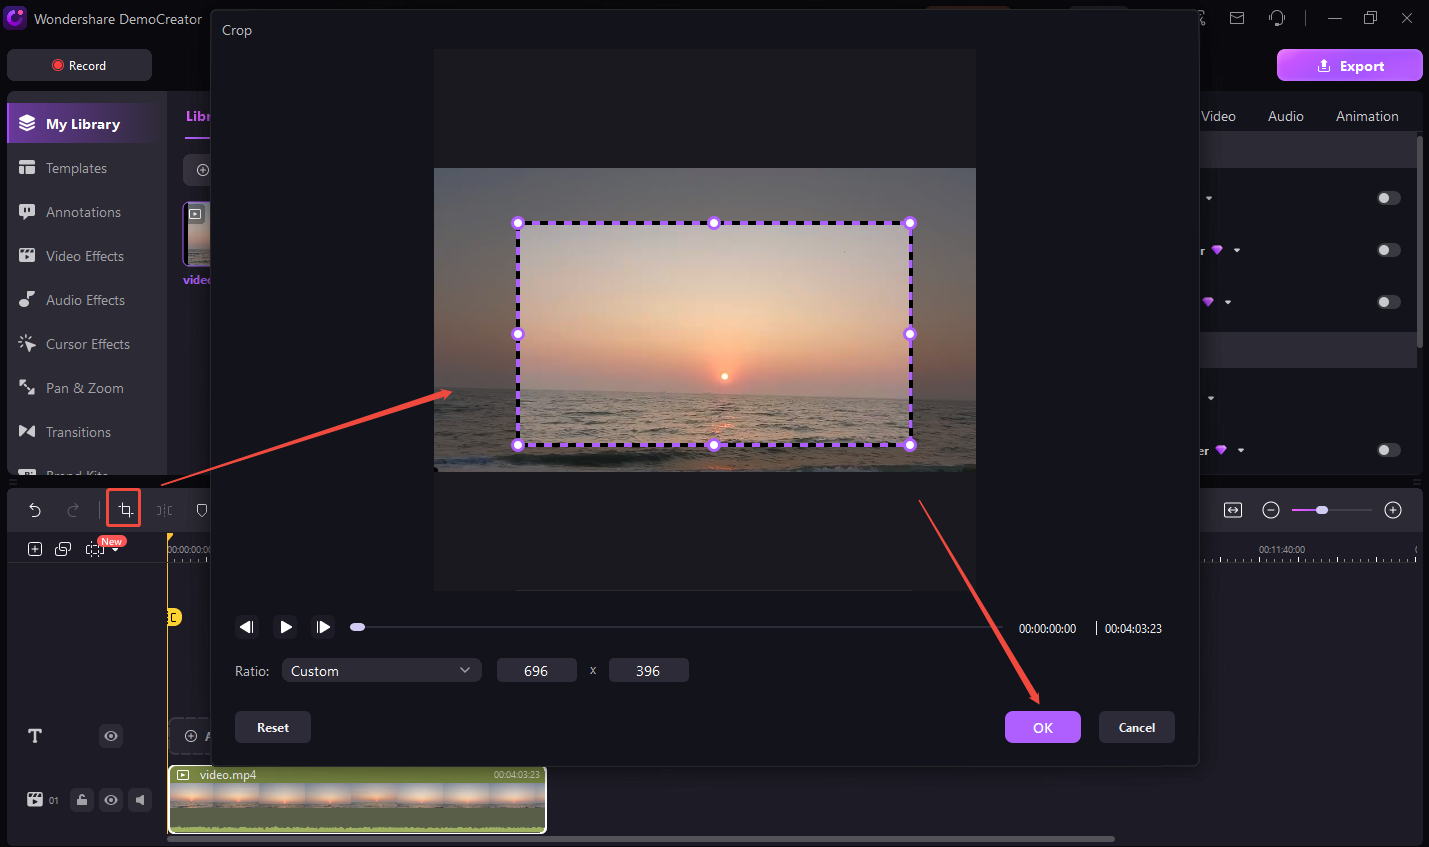The height and width of the screenshot is (847, 1429).
Task: Add a new track with plus icon
Action: (35, 549)
